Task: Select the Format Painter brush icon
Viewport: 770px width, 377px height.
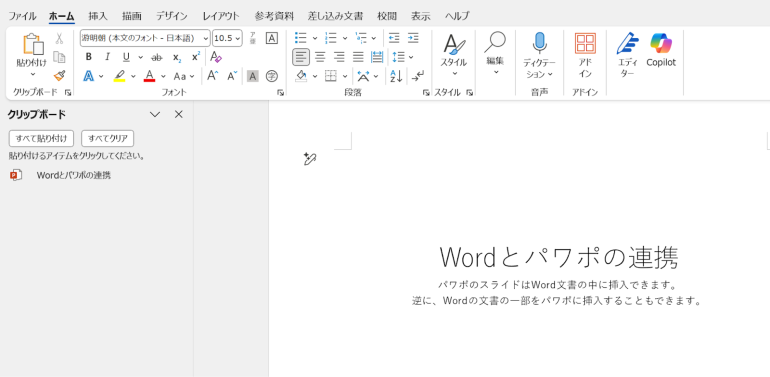Action: point(59,76)
